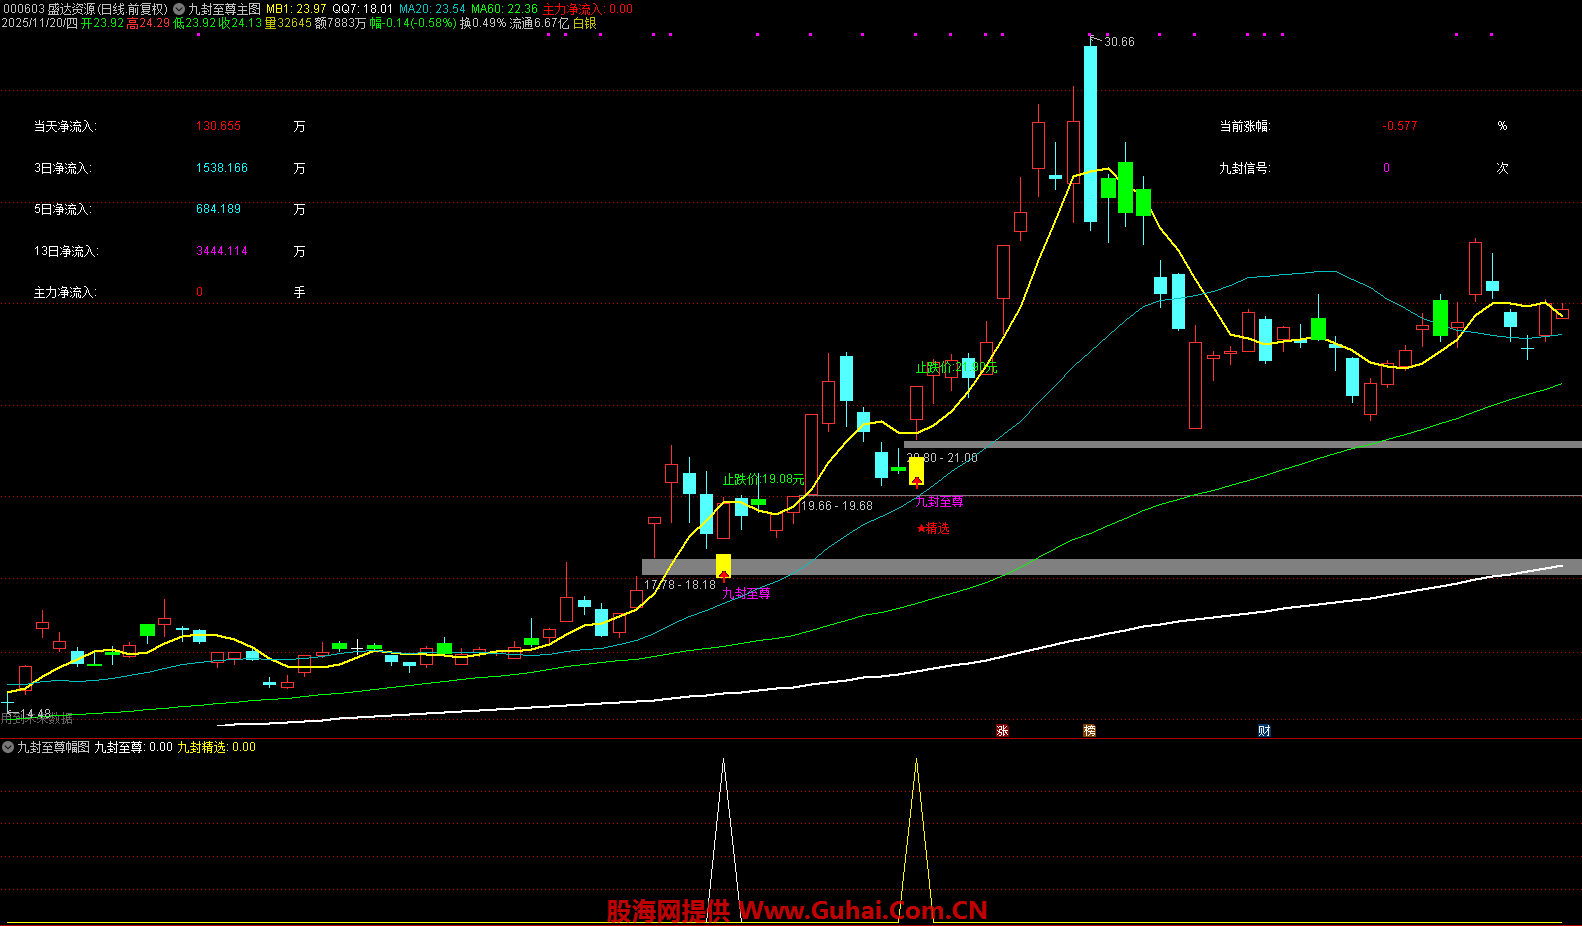Click the MB1 yellow indicator label
The image size is (1582, 926).
[x=296, y=9]
